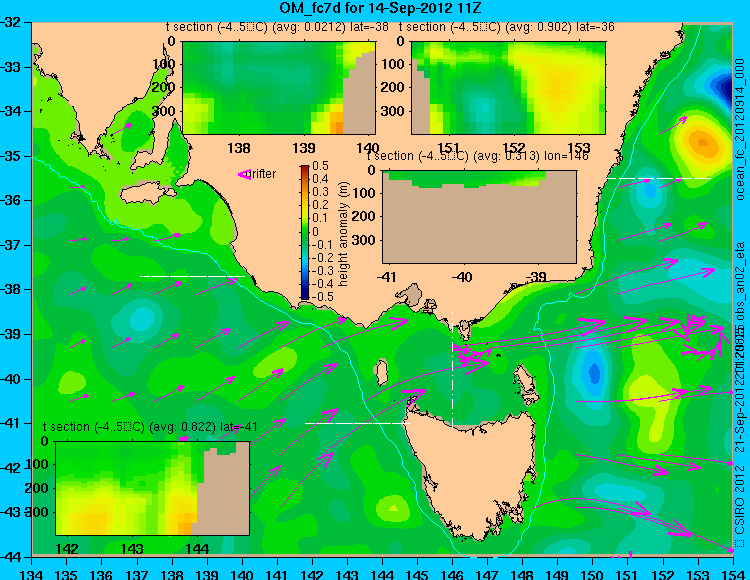The image size is (750, 580).
Task: Click the 'height anomaly (m)' colorbar label
Action: coord(343,234)
